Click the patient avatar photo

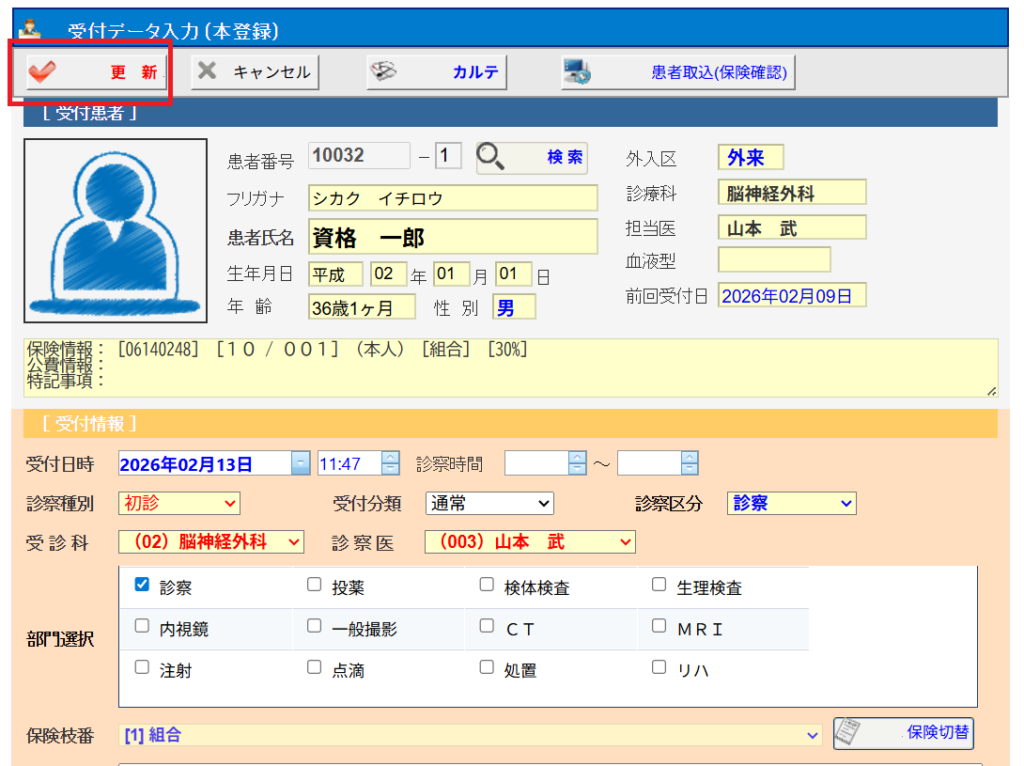(115, 230)
